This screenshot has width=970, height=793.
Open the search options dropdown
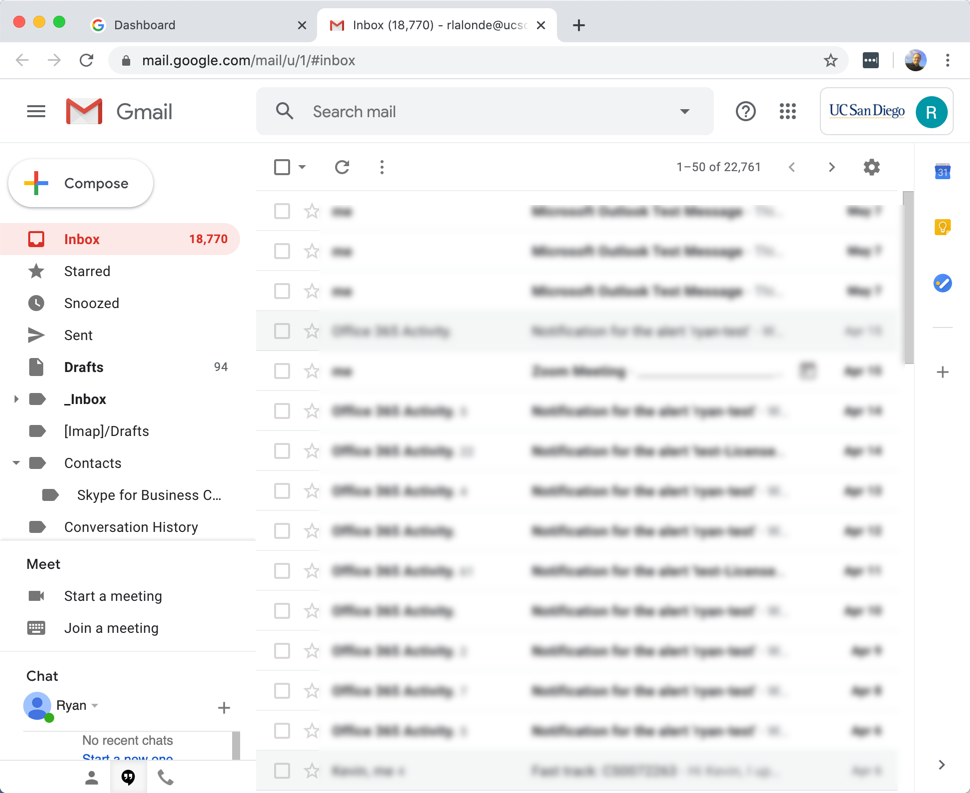[684, 111]
